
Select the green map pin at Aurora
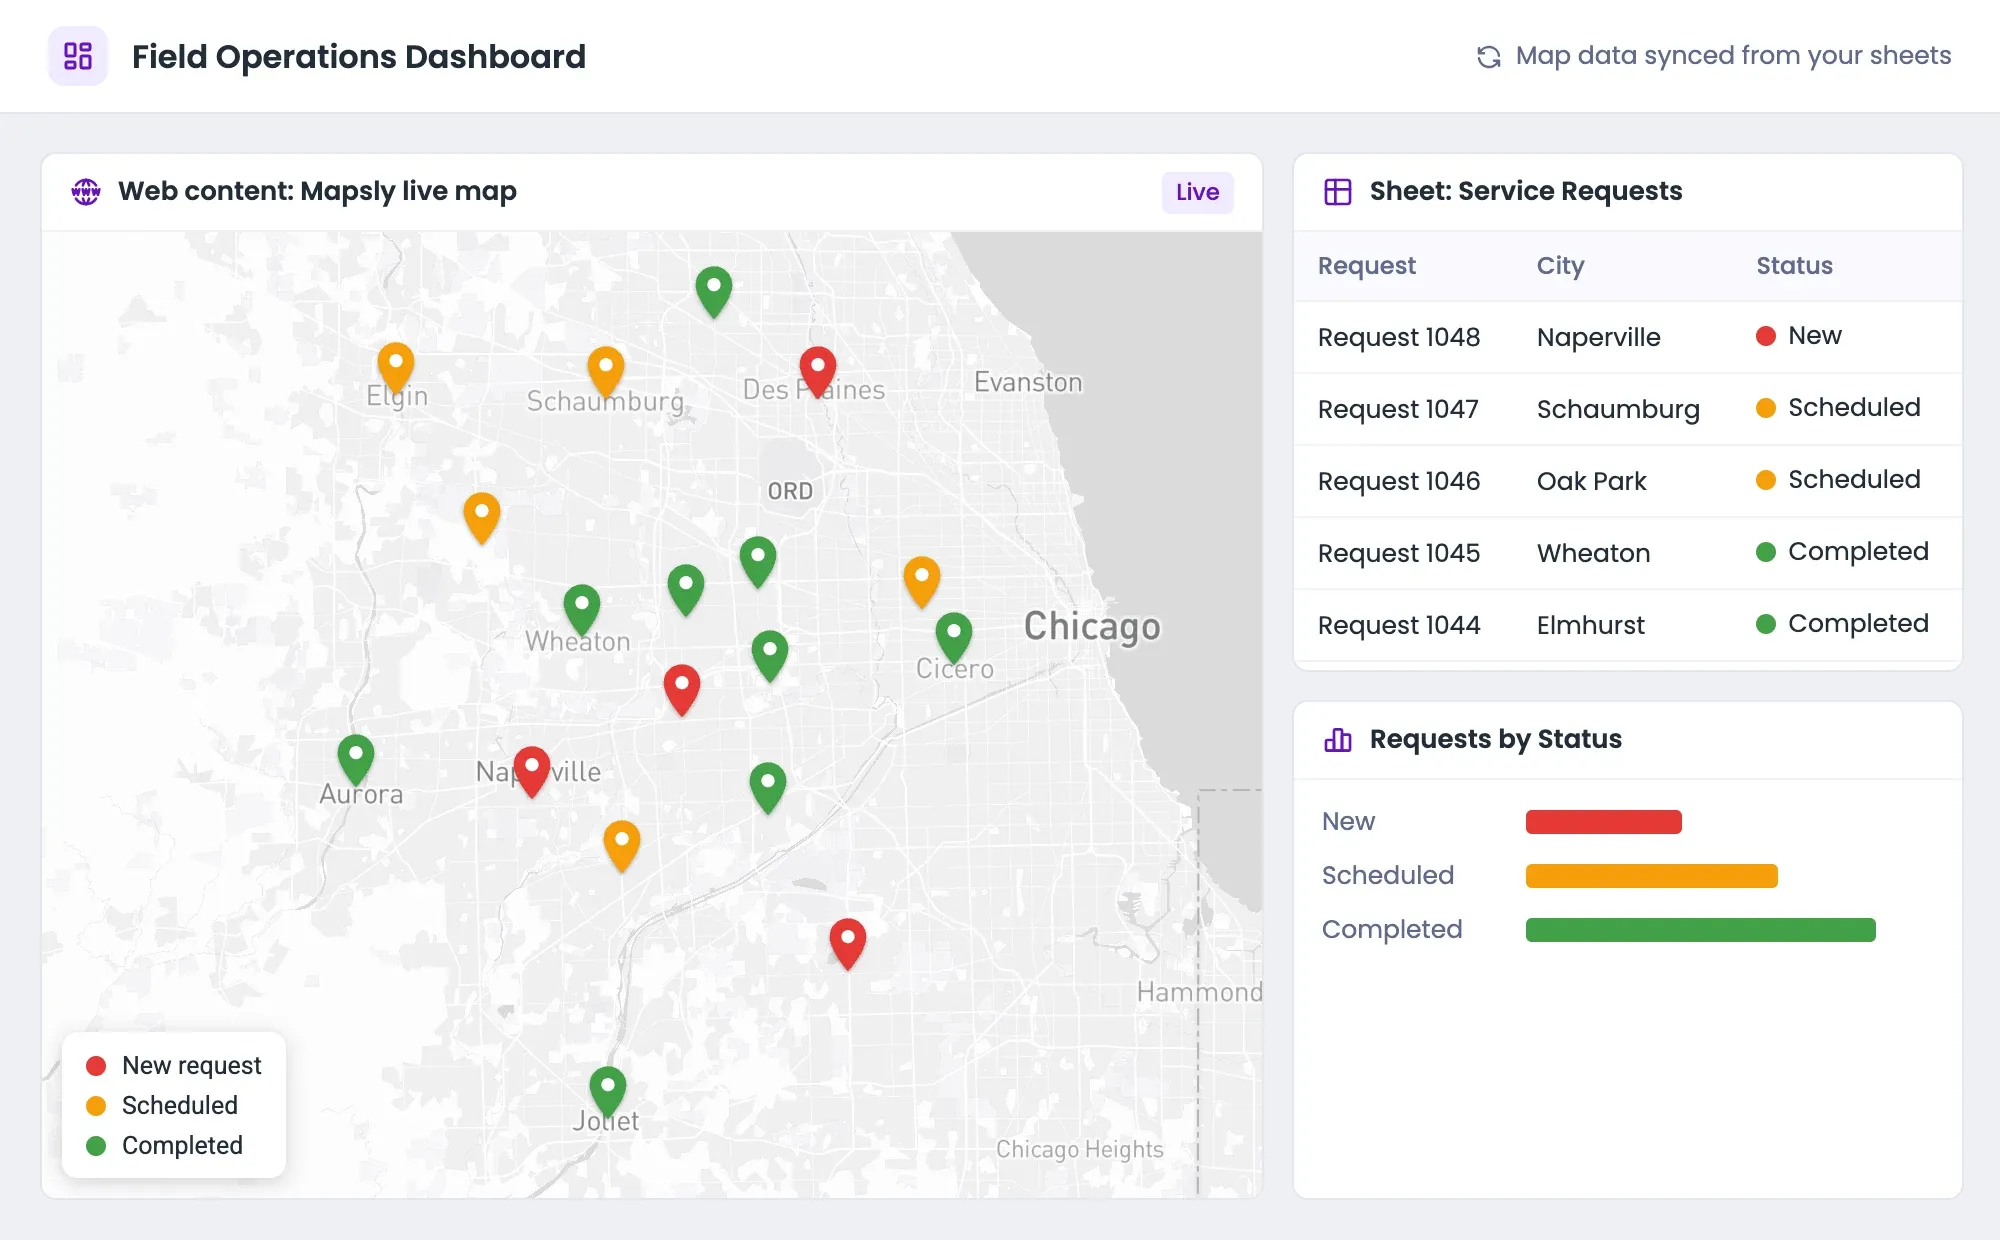tap(356, 760)
